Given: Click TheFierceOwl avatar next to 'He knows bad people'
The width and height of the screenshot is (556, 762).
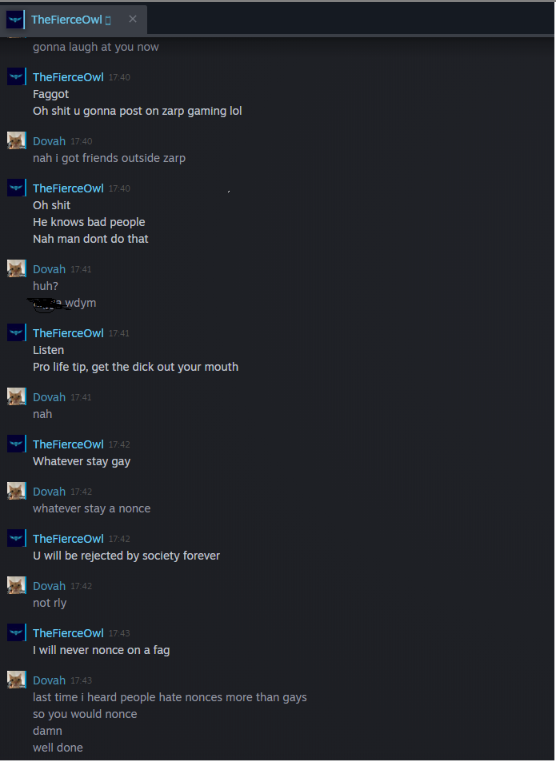Looking at the screenshot, I should (x=16, y=188).
